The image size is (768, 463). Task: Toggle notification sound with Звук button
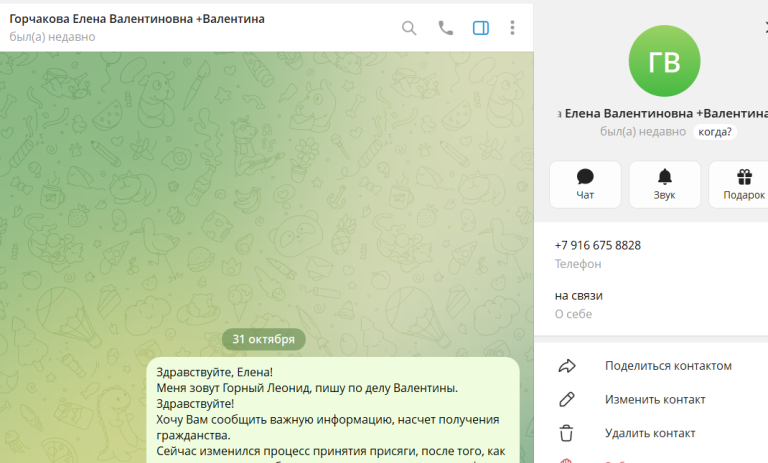pos(665,185)
